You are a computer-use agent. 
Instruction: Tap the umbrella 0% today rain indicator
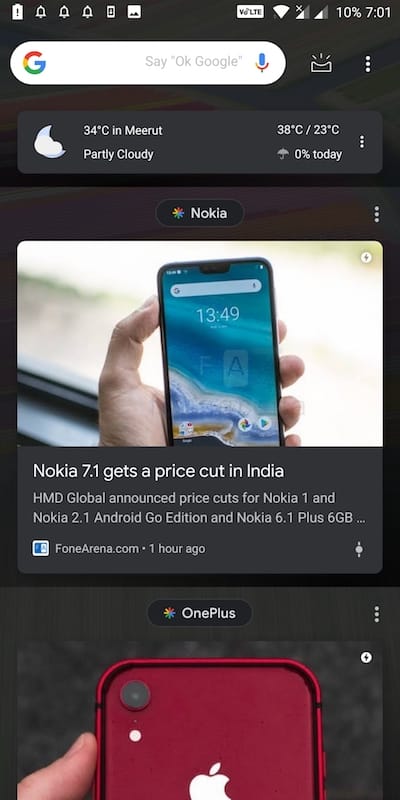tap(310, 154)
